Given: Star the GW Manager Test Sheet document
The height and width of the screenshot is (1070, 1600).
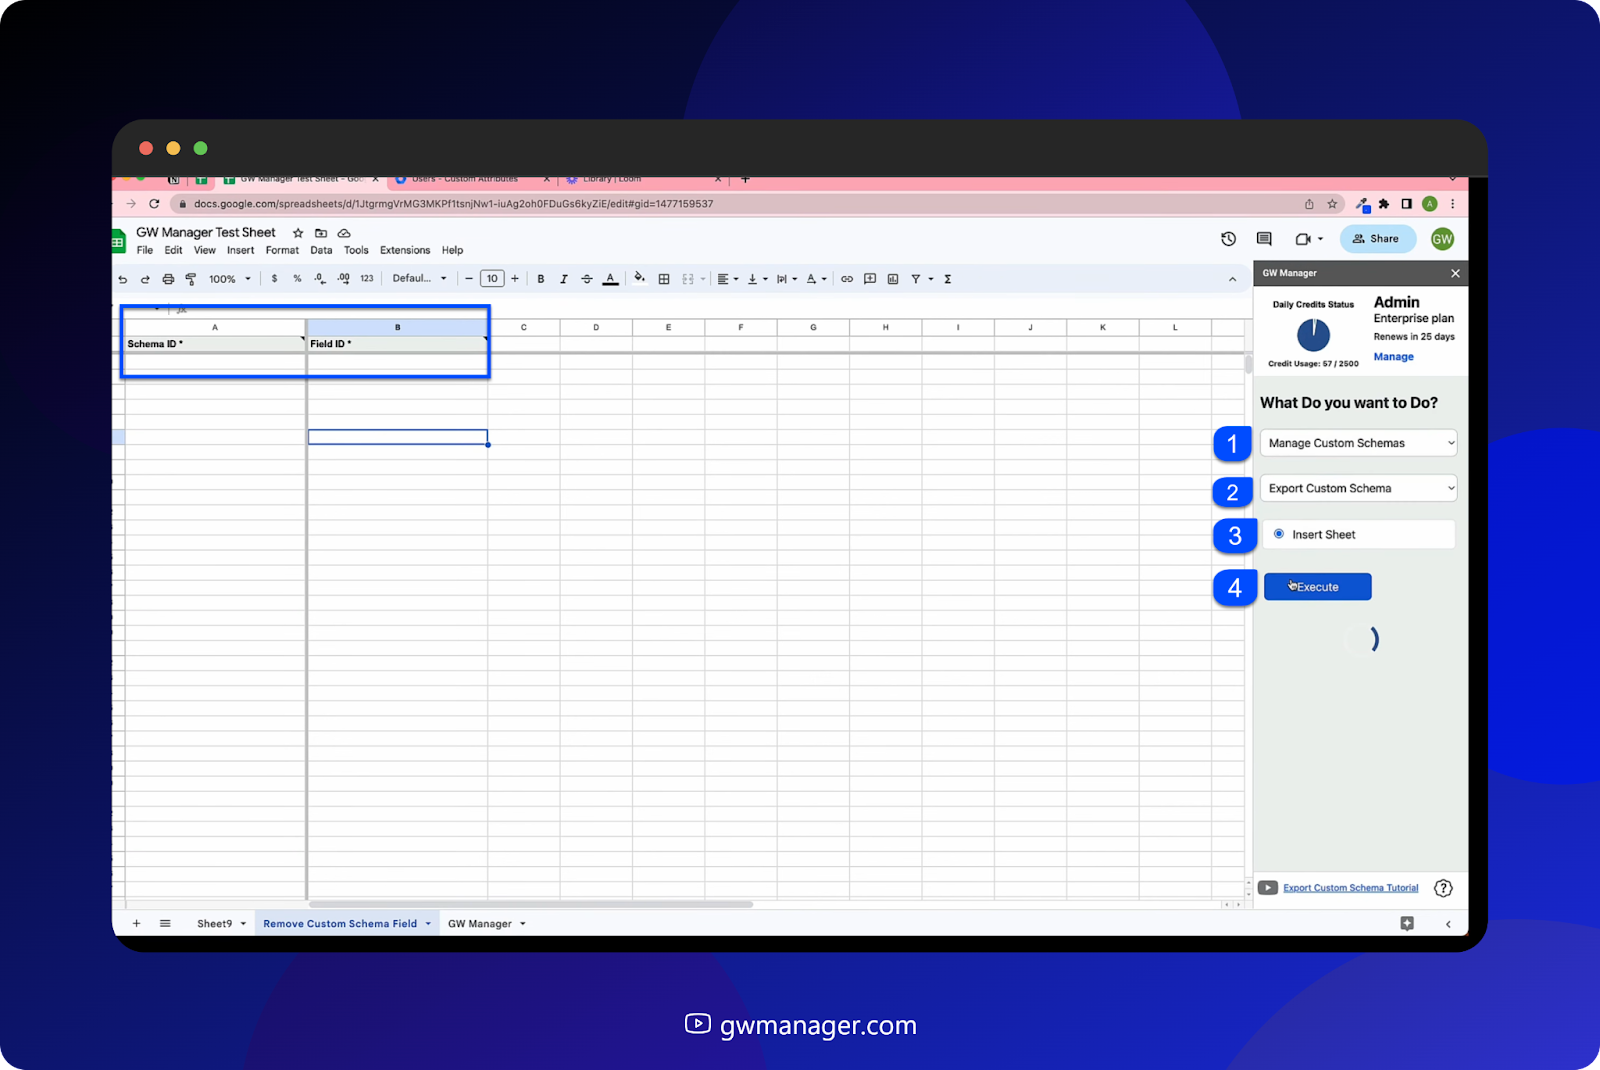Looking at the screenshot, I should tap(298, 233).
